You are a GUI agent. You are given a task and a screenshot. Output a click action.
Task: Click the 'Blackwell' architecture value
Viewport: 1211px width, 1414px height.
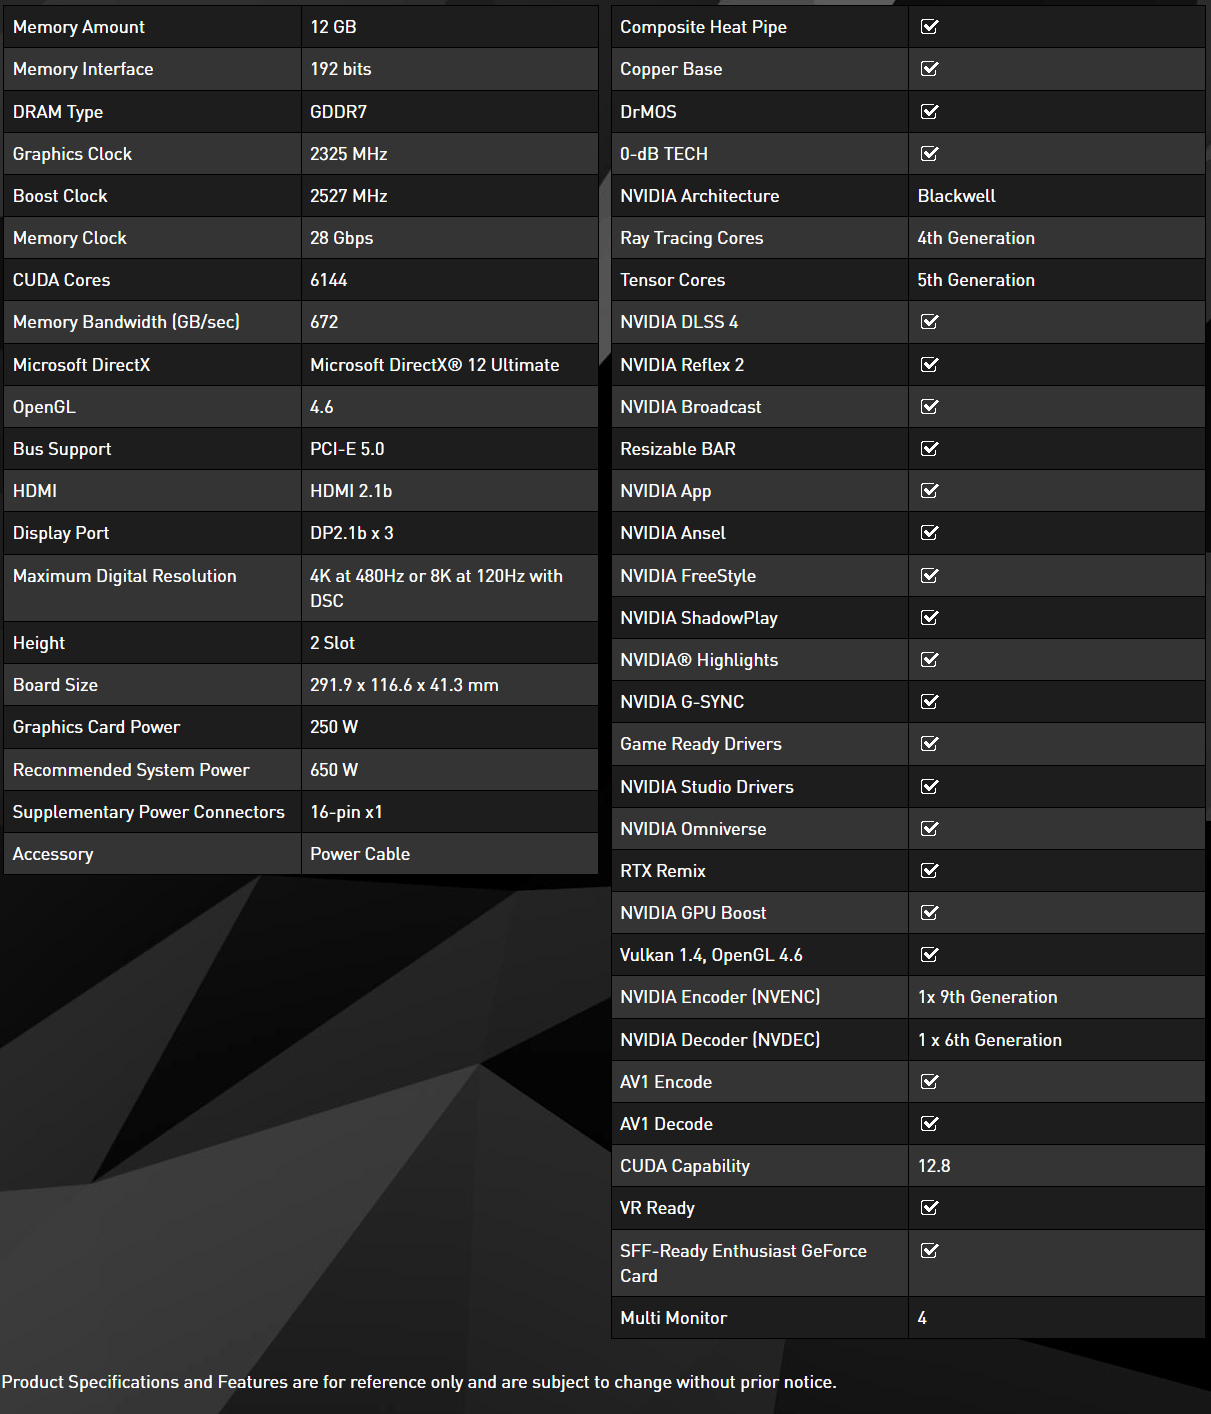[956, 196]
